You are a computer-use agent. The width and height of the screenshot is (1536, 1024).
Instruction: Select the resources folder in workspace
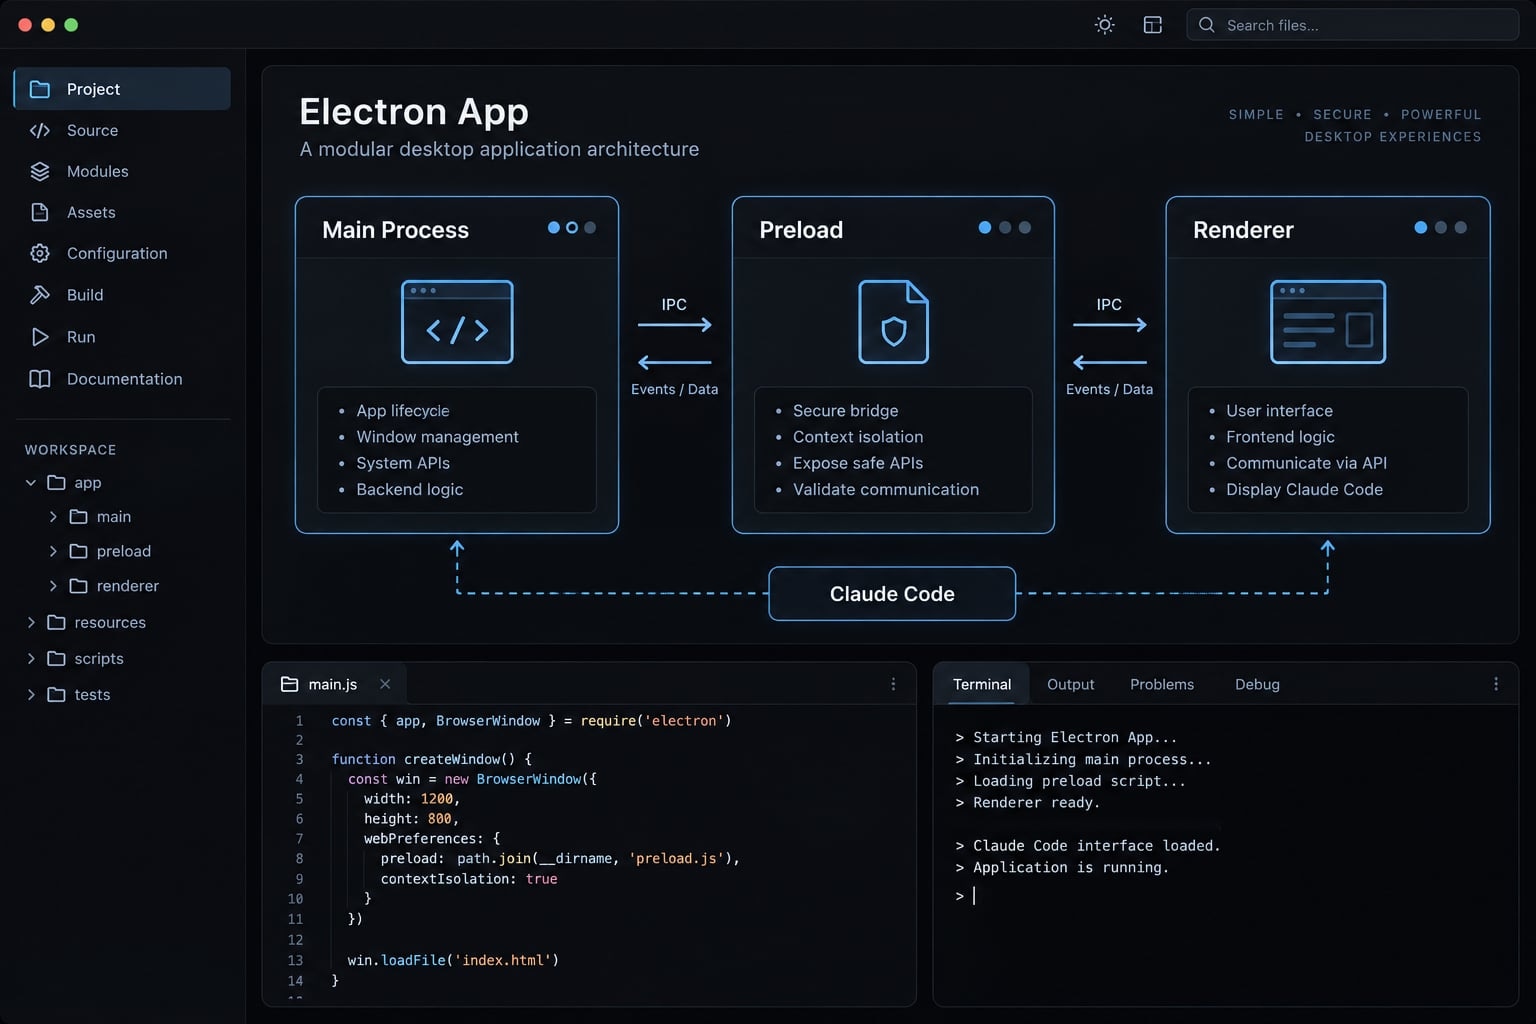(x=97, y=622)
